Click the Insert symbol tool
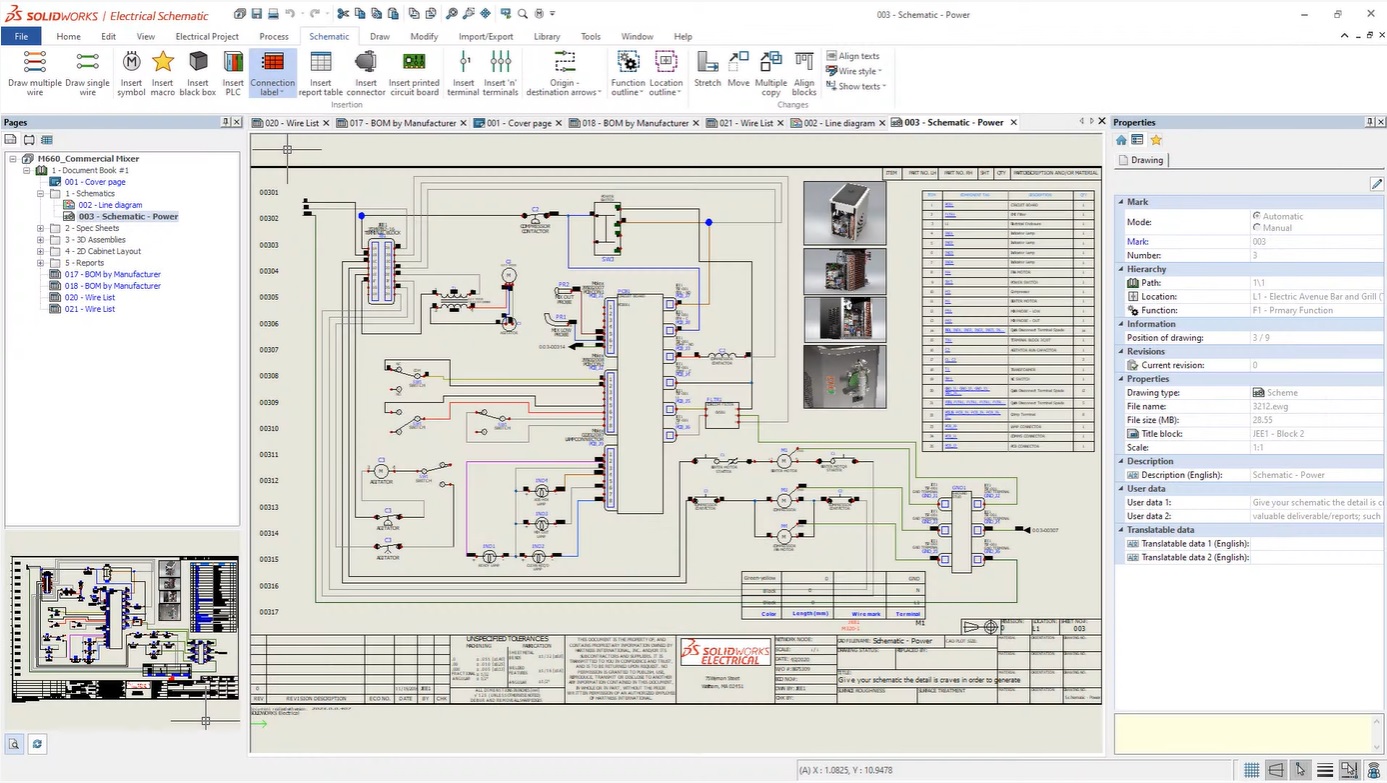 131,73
